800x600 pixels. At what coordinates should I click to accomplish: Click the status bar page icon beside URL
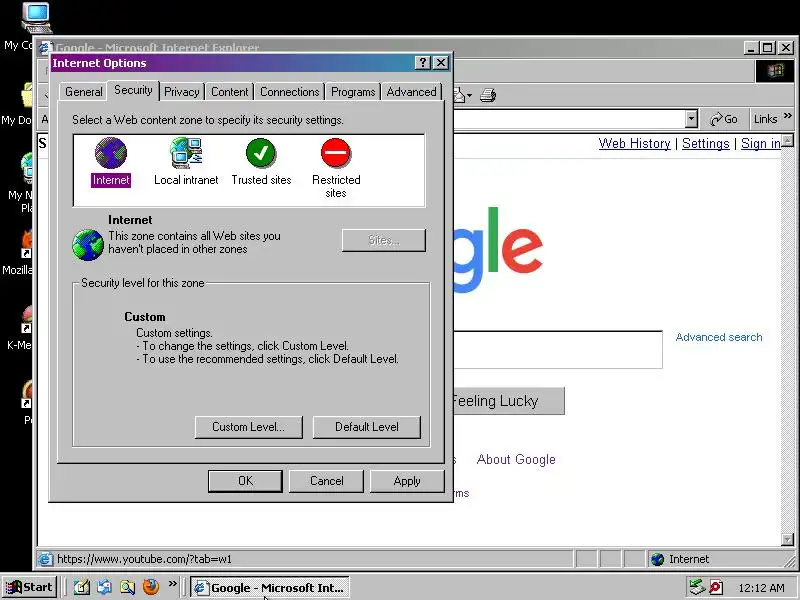pos(45,559)
